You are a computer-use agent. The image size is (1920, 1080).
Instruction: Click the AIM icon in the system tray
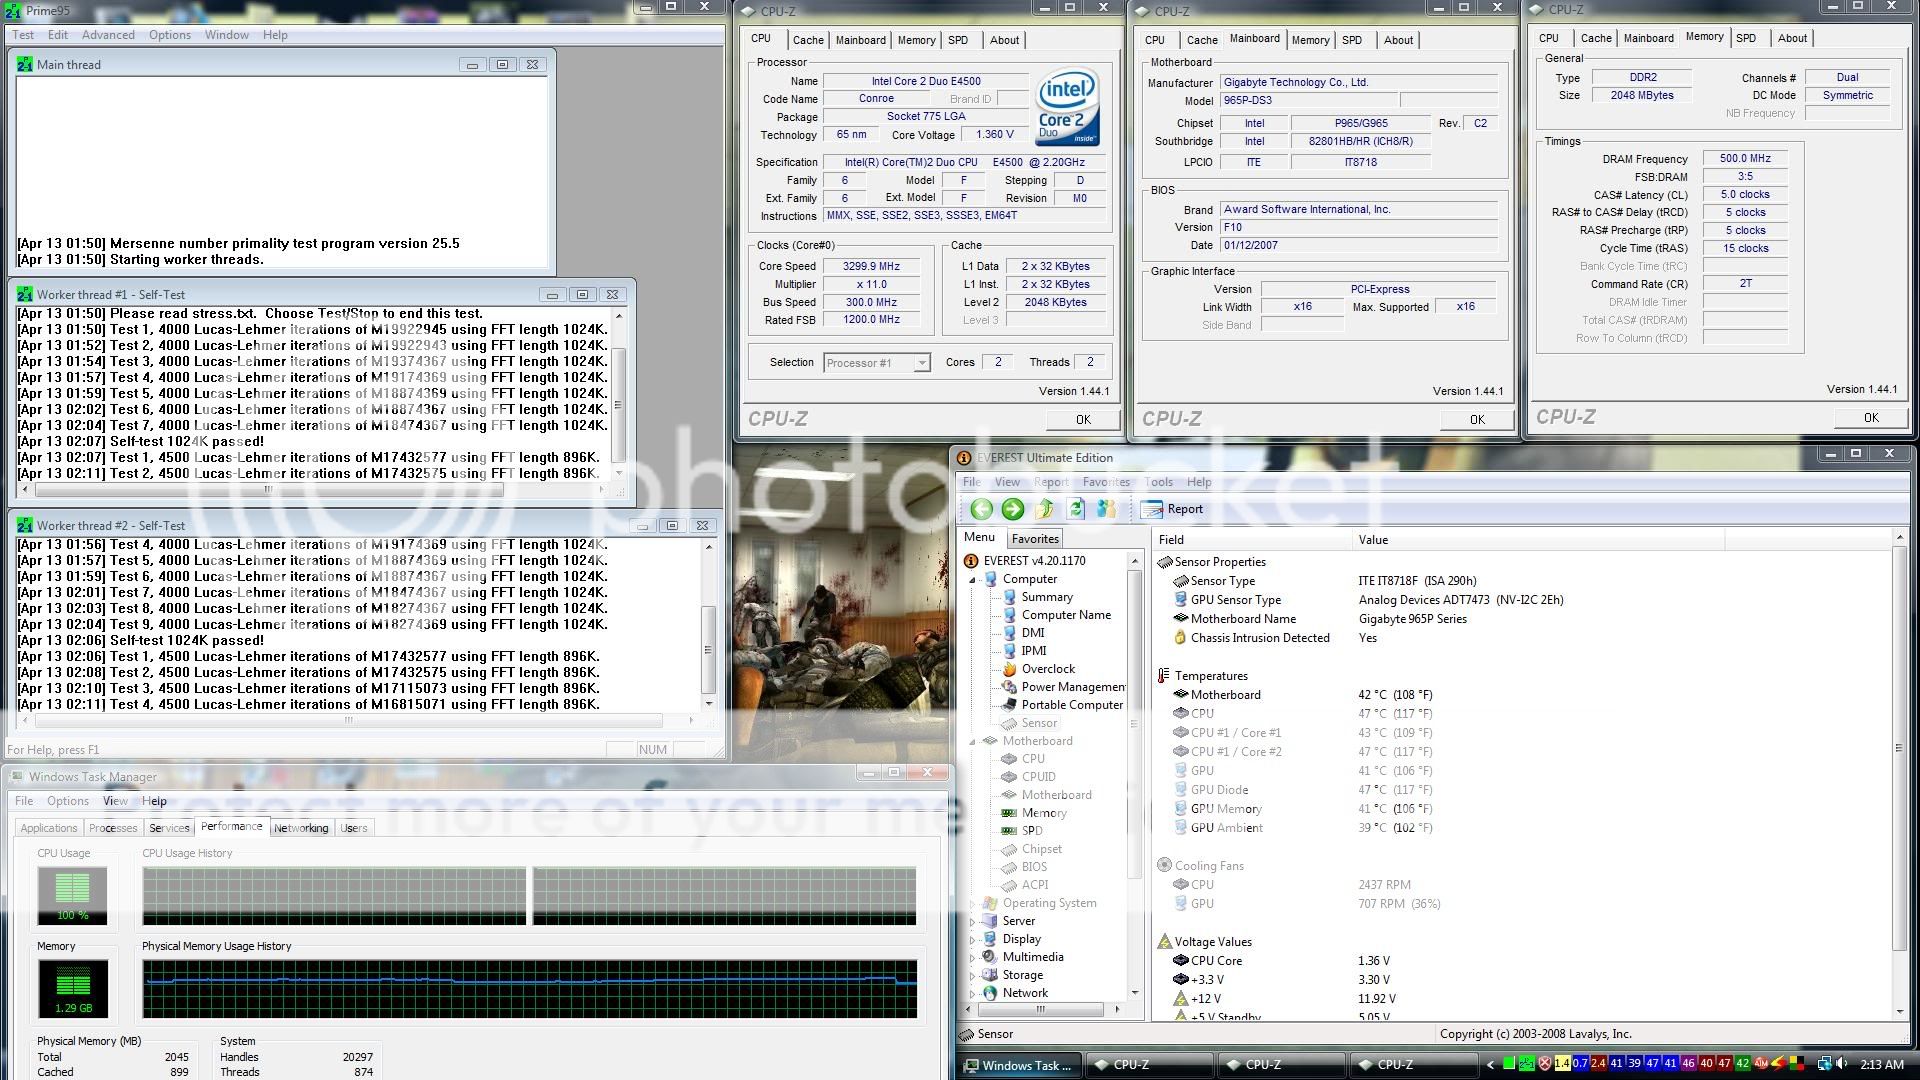point(1762,1064)
